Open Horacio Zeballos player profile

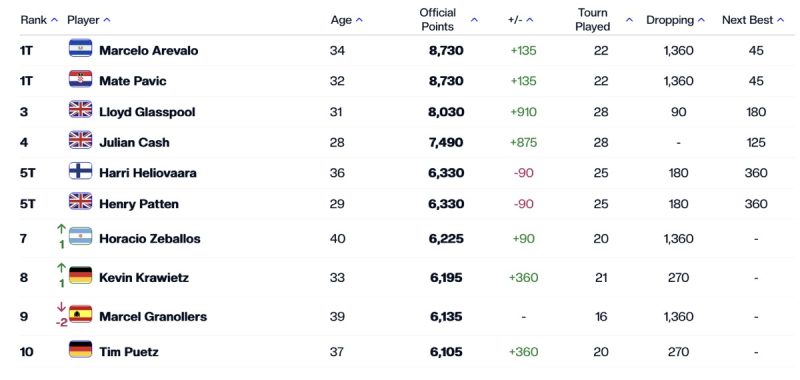[149, 239]
